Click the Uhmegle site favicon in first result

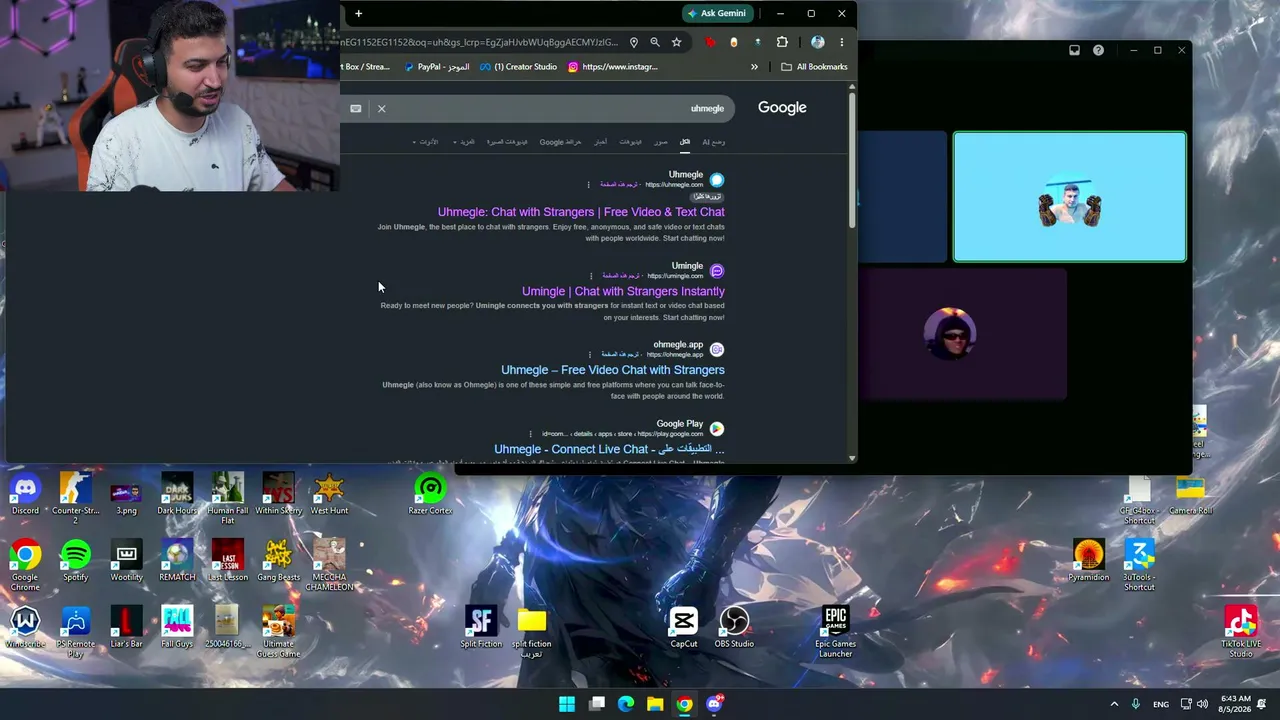coord(717,180)
